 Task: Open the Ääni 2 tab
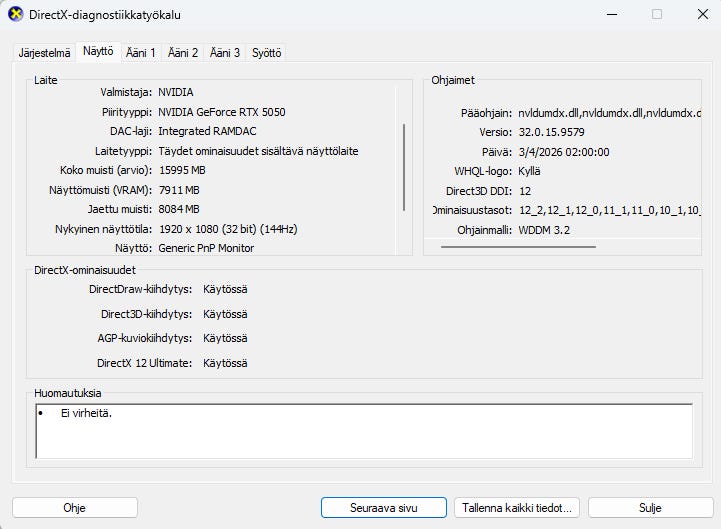point(183,53)
